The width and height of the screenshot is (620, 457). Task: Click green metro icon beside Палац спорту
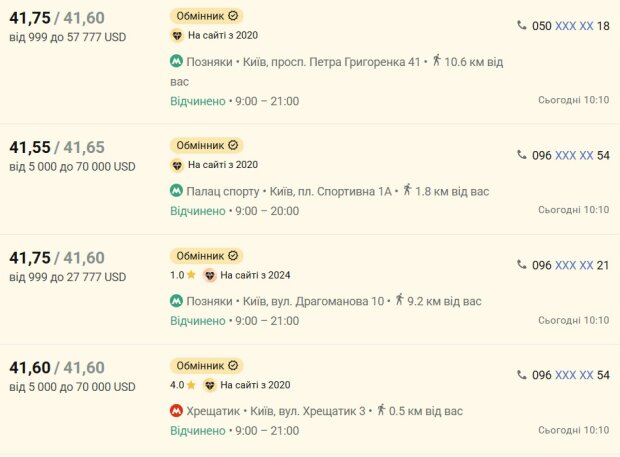[176, 191]
